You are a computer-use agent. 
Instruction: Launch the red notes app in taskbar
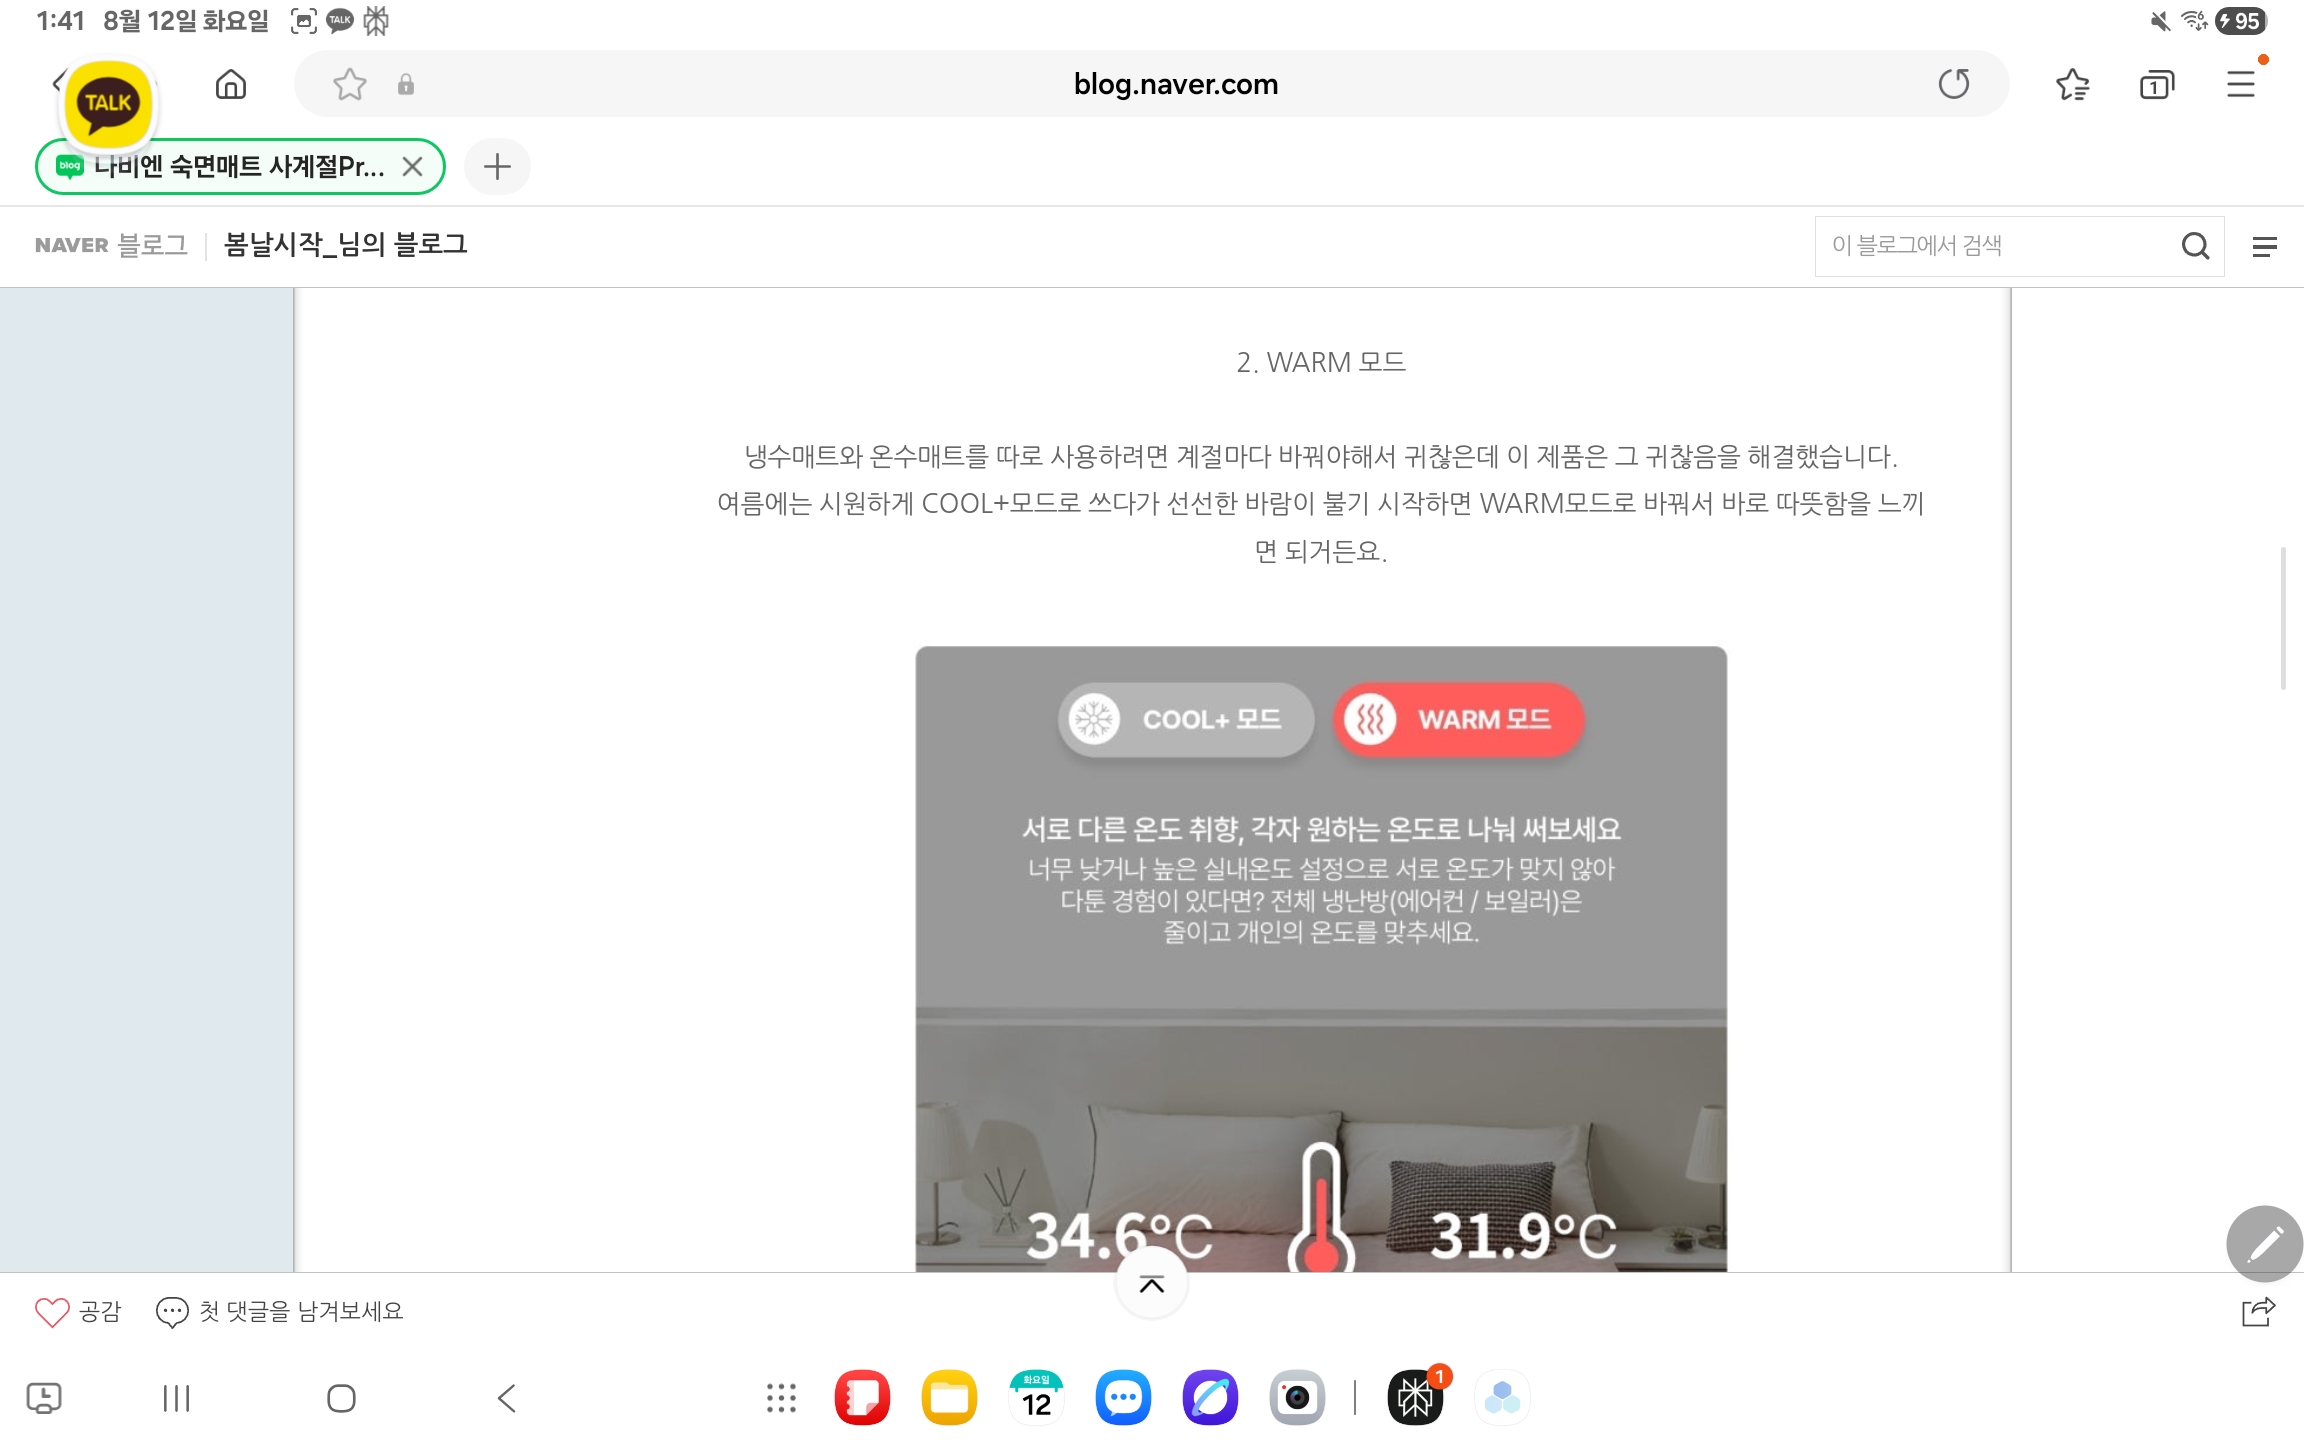click(862, 1397)
